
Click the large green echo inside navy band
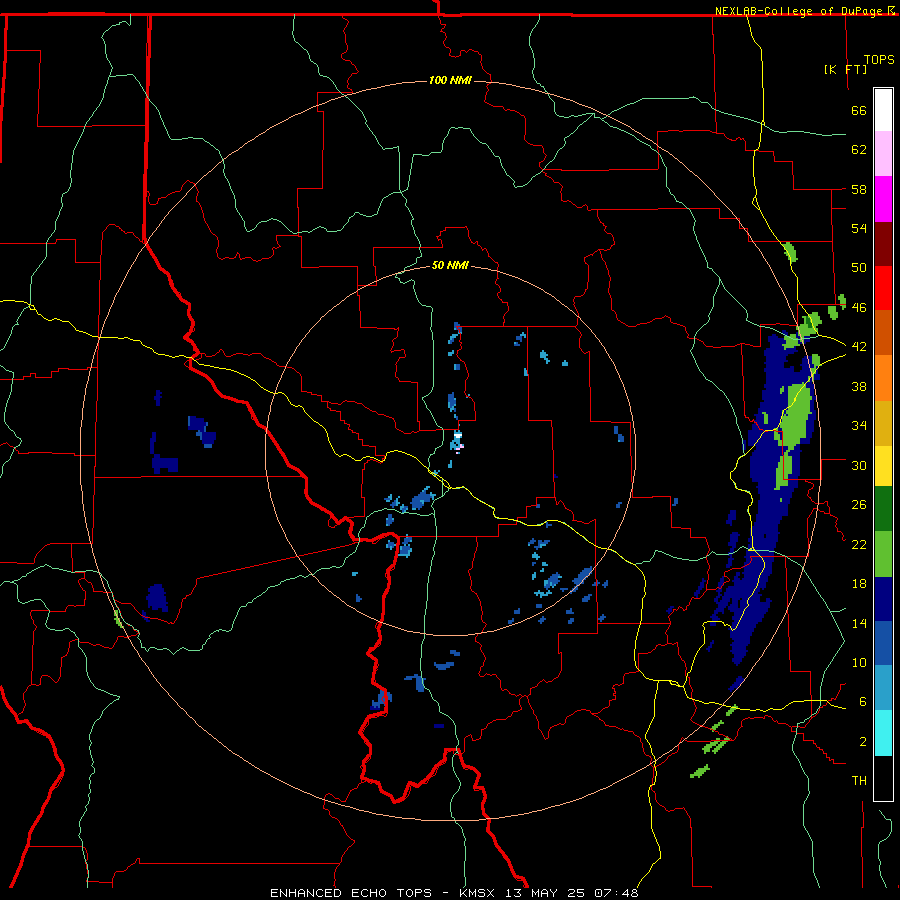pyautogui.click(x=796, y=419)
